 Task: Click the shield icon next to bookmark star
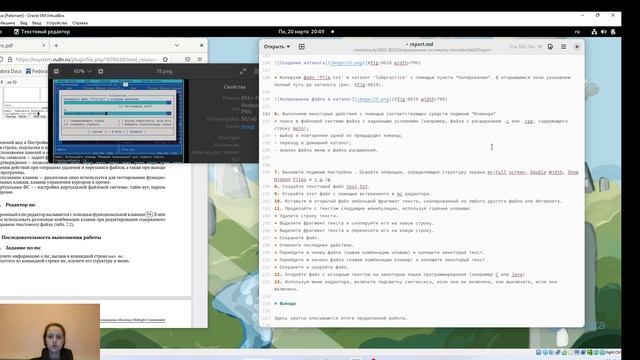pyautogui.click(x=187, y=59)
